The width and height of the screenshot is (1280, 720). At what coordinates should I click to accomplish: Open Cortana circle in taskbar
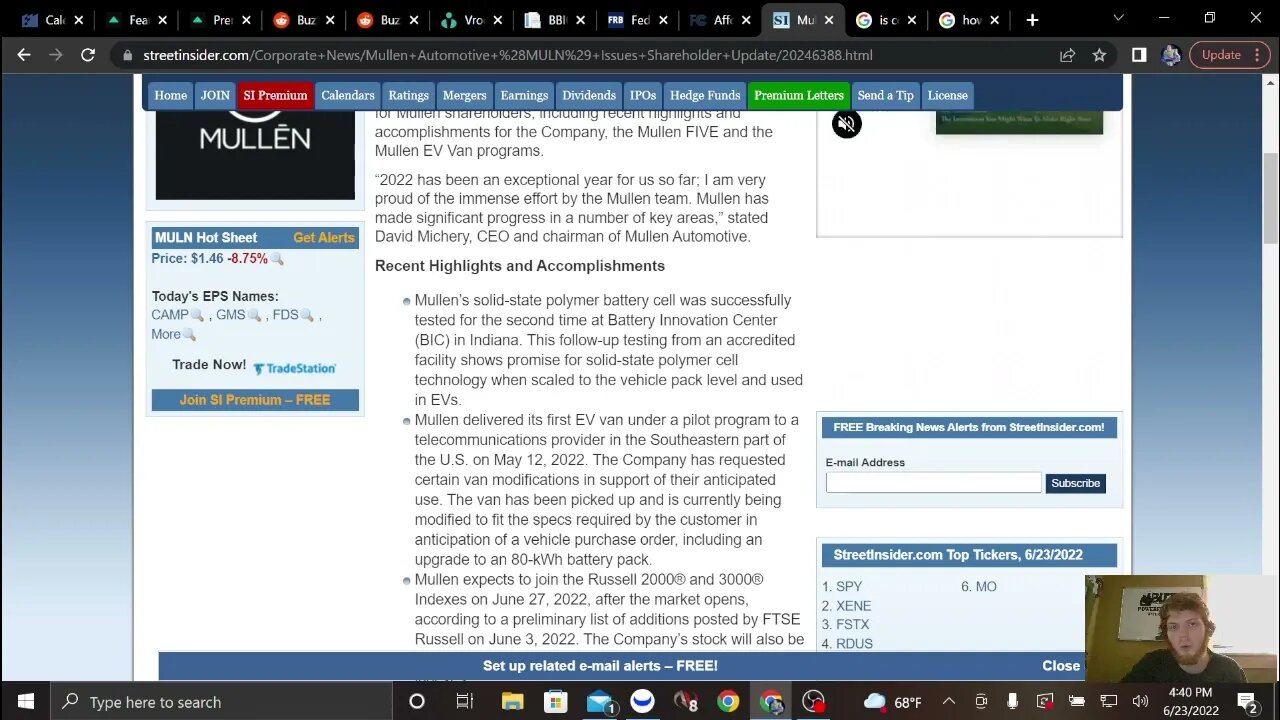point(417,702)
